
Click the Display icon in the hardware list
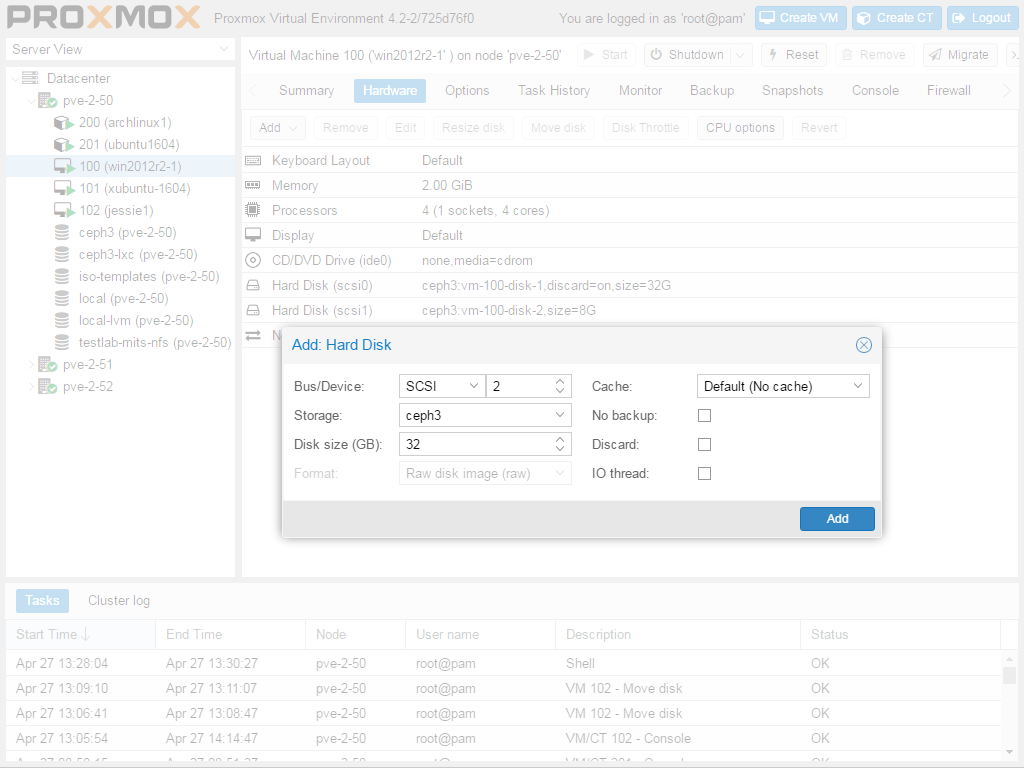253,235
